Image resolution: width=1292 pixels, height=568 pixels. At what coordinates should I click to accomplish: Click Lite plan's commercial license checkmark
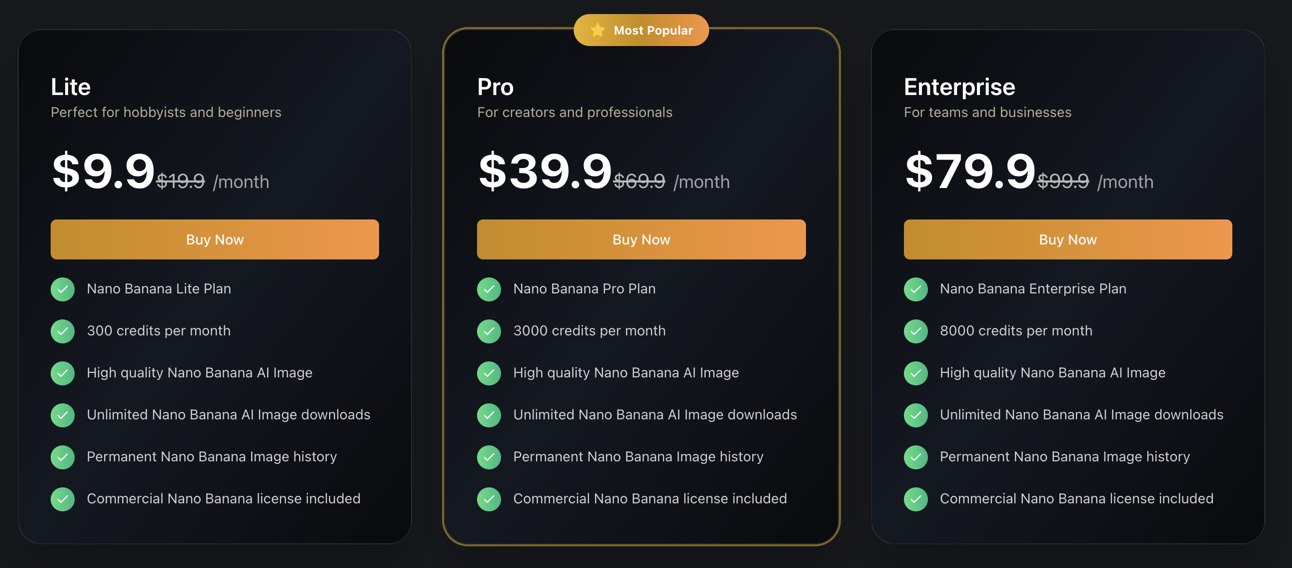point(63,499)
